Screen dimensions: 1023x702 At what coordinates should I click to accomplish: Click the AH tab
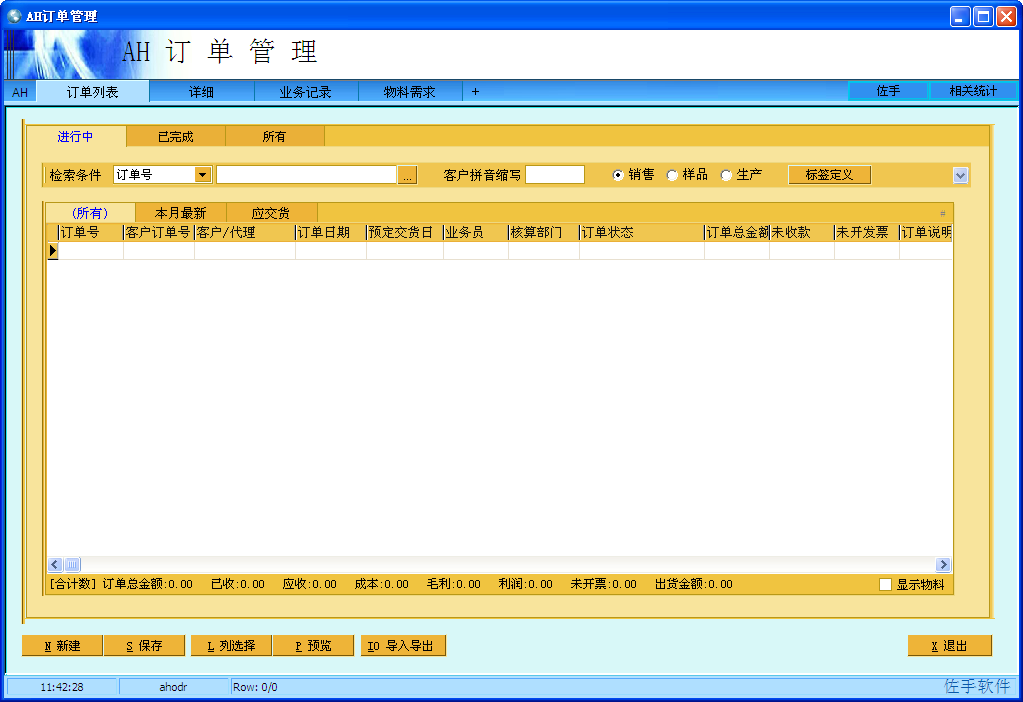[x=20, y=92]
